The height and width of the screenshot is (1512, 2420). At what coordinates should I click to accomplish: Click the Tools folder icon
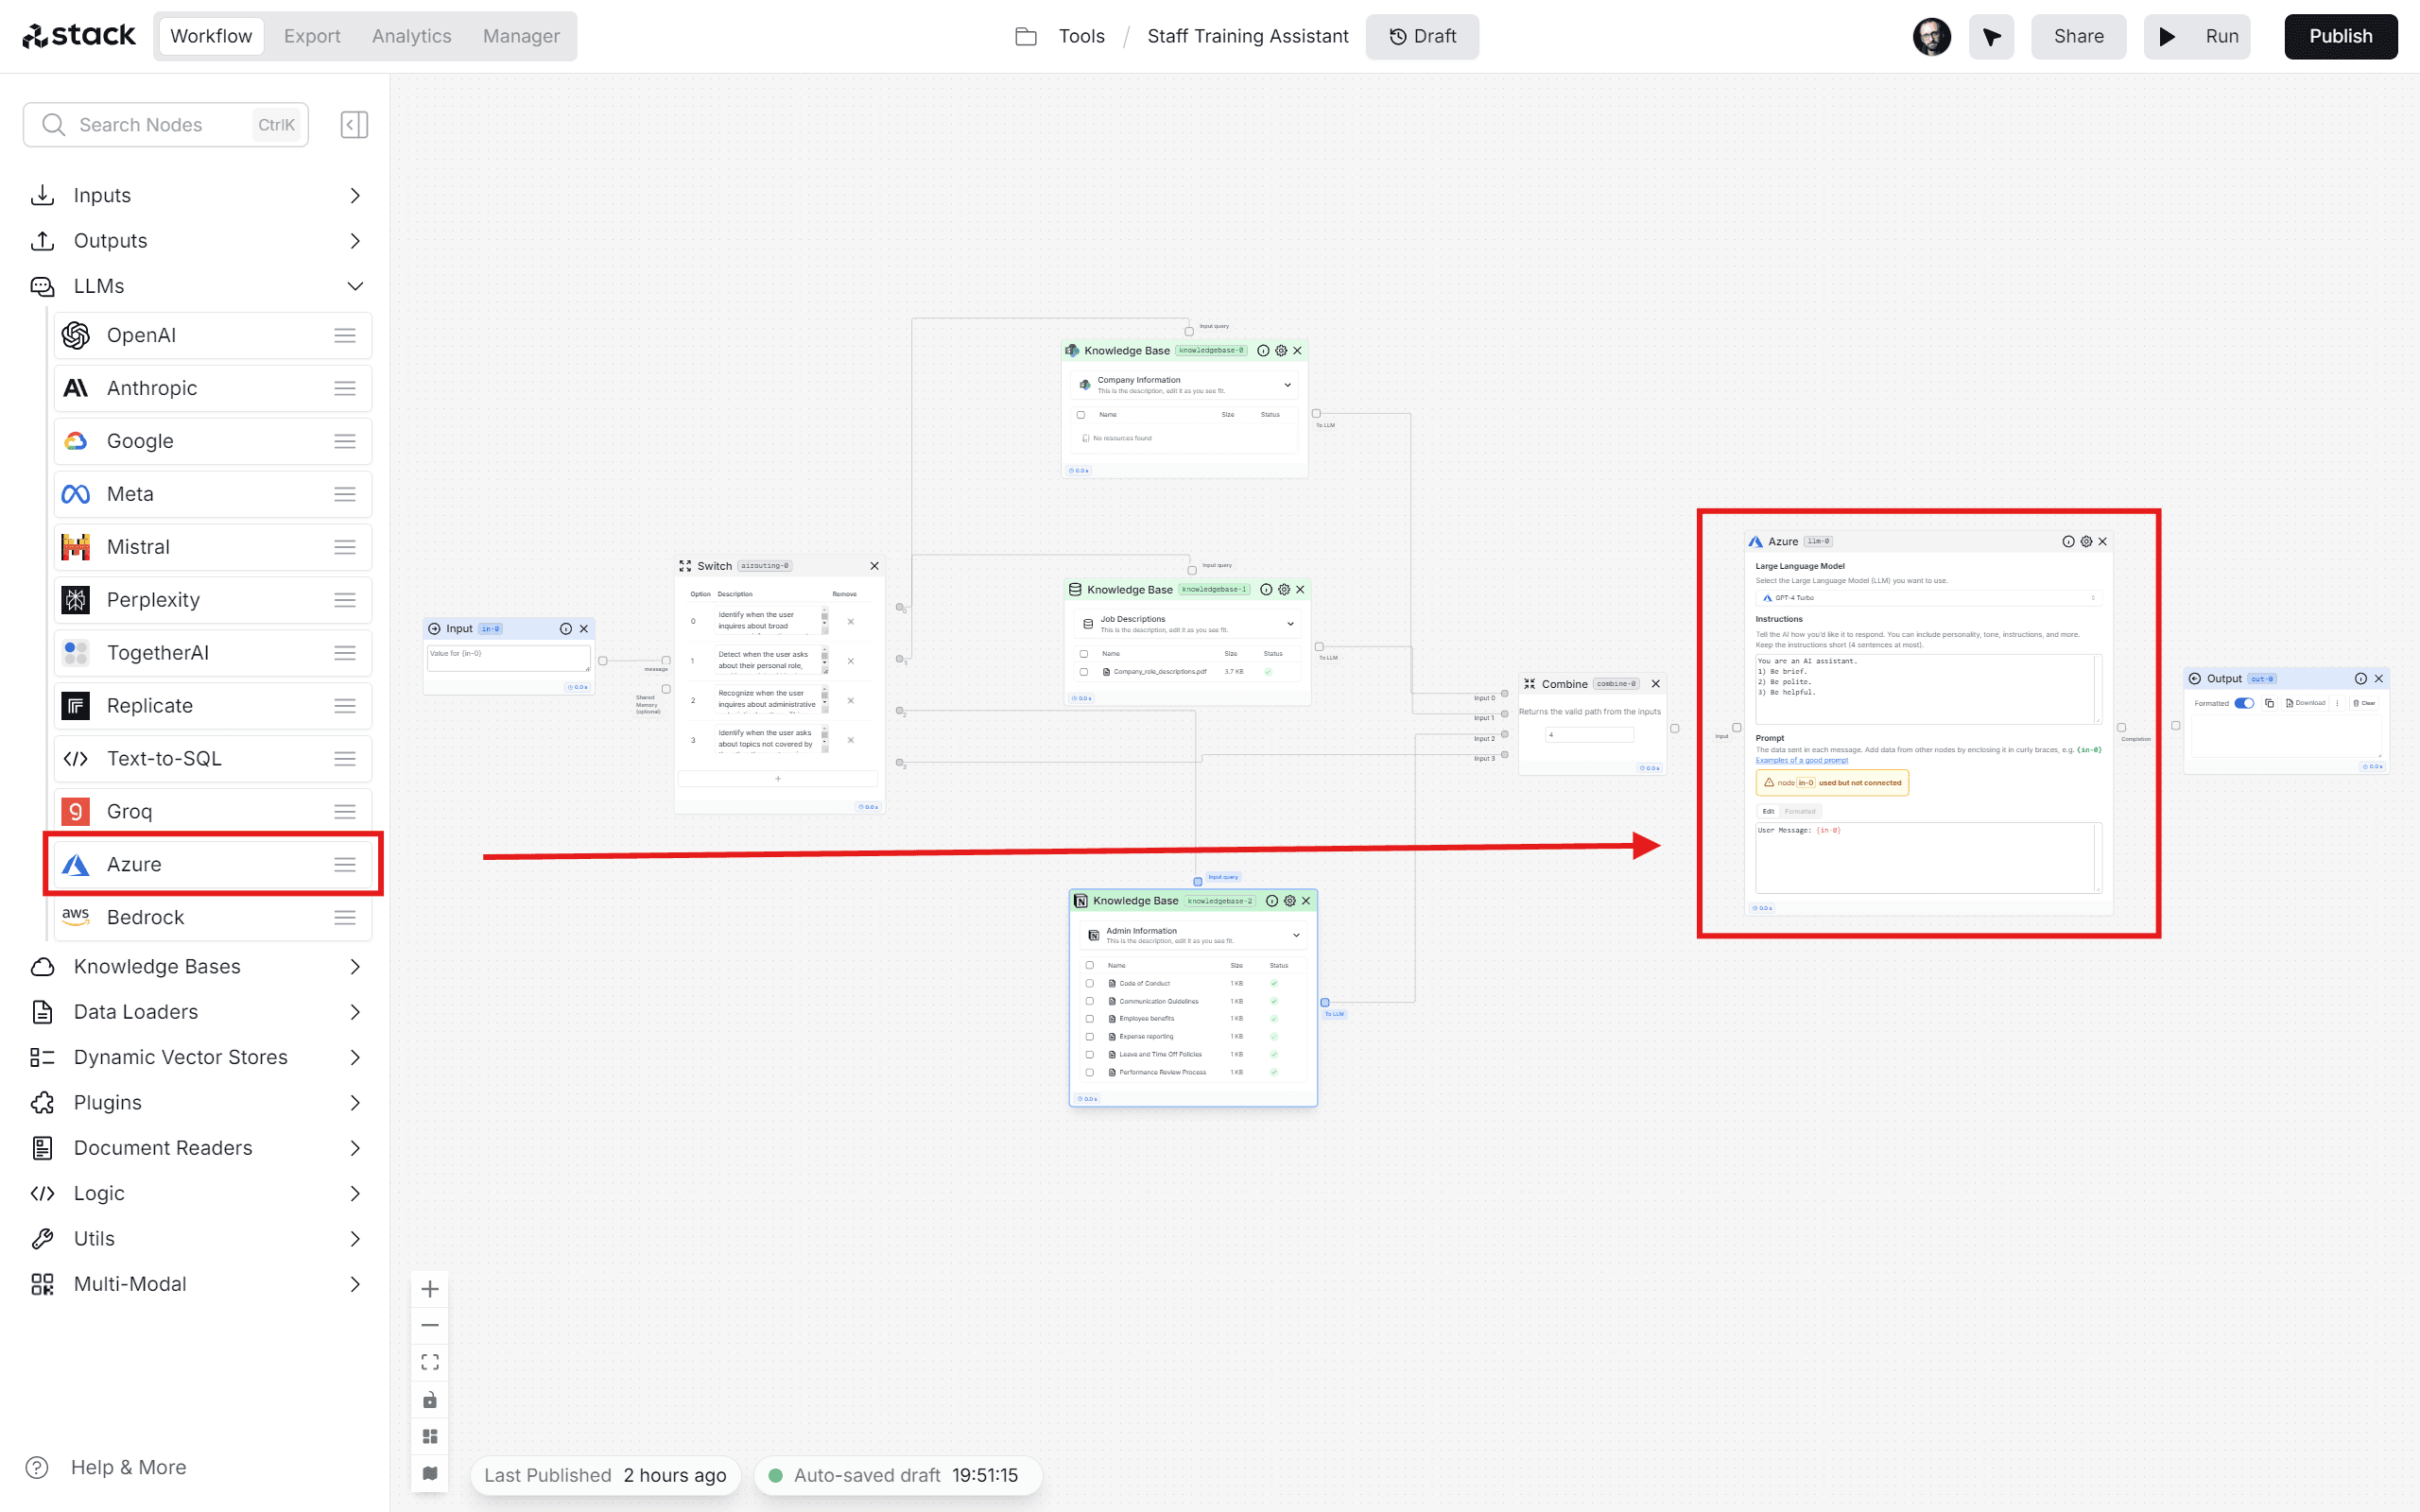(1026, 37)
